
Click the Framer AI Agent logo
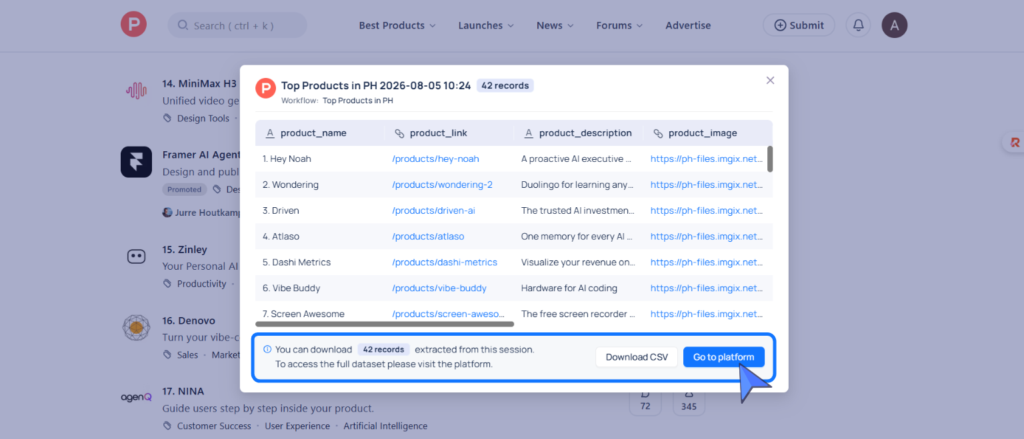(x=136, y=161)
